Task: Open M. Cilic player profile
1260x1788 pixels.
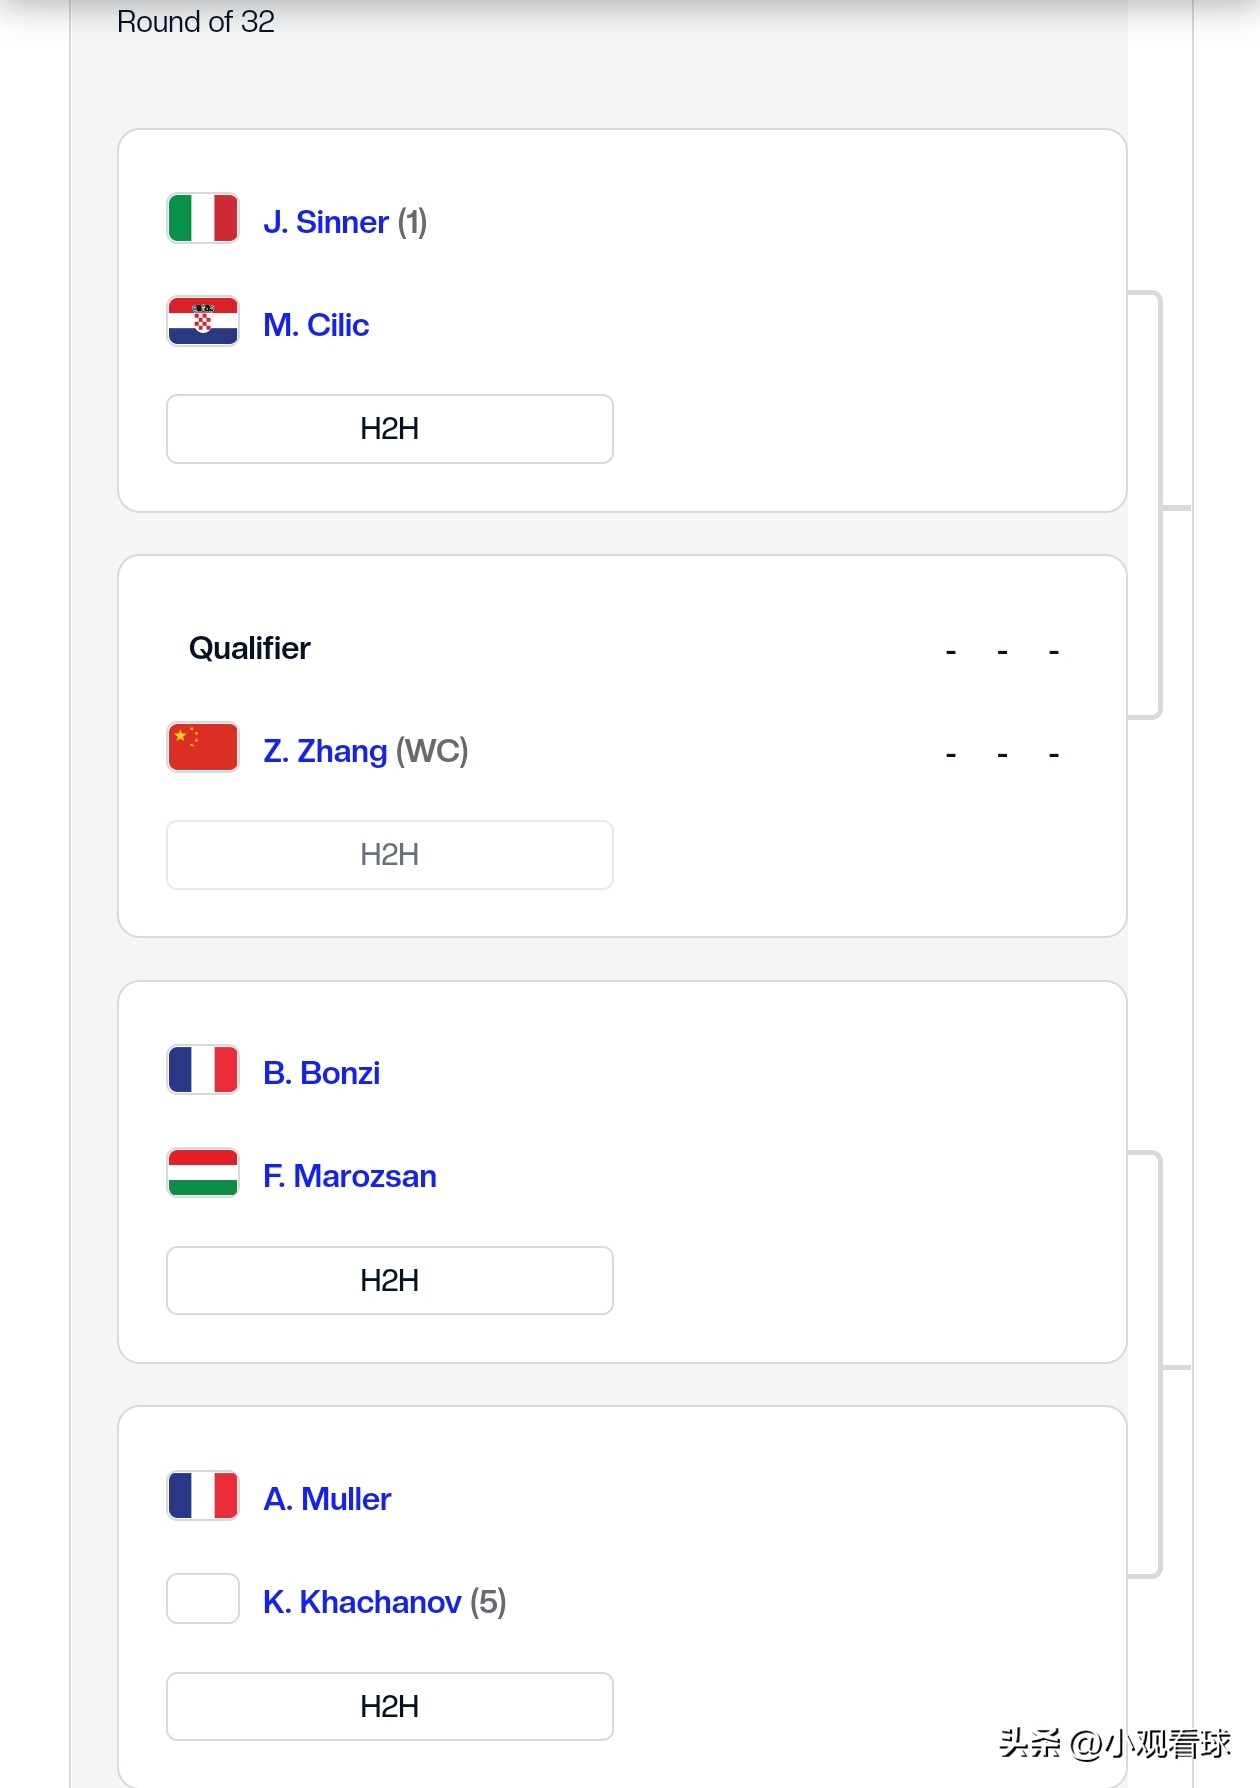Action: pyautogui.click(x=316, y=325)
